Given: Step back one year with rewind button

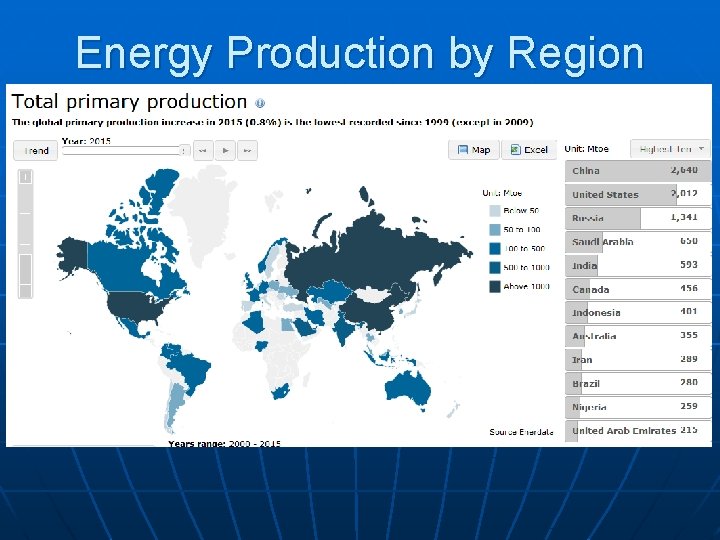Looking at the screenshot, I should pyautogui.click(x=203, y=151).
